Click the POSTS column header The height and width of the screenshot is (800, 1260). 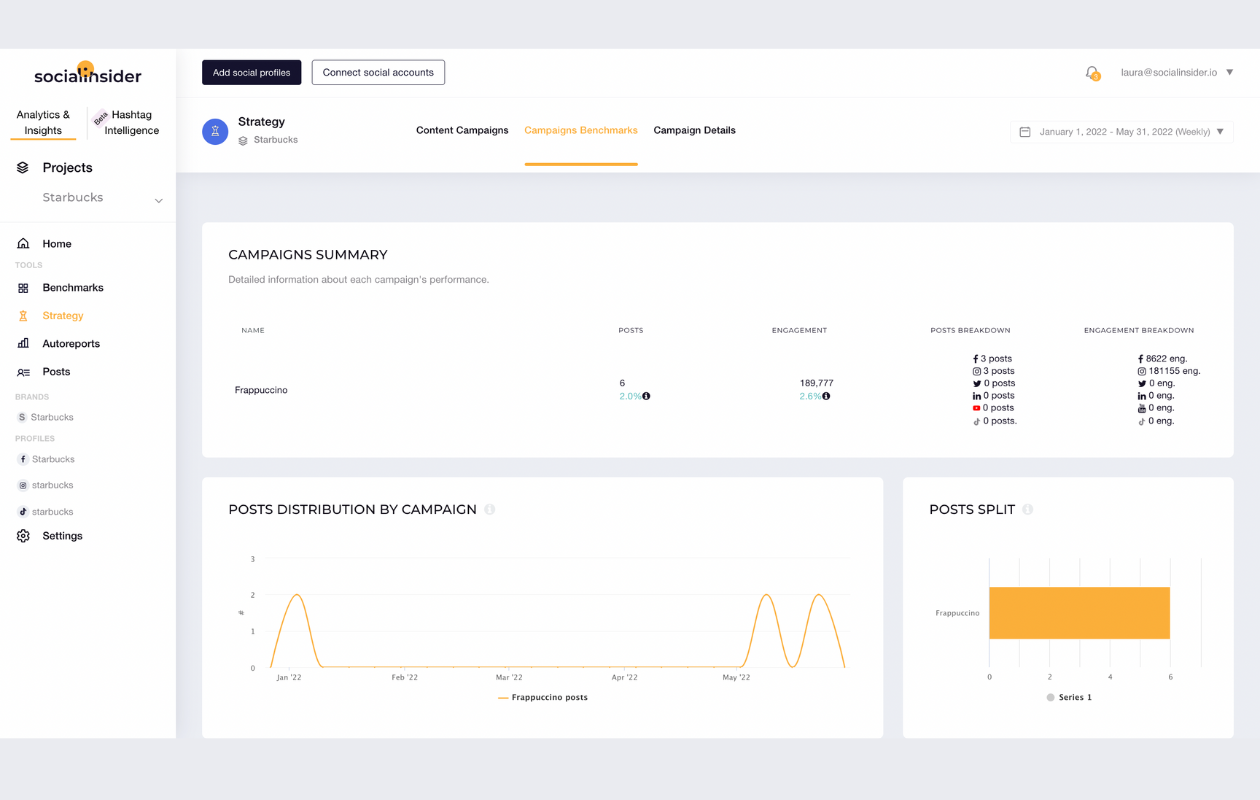click(x=630, y=330)
